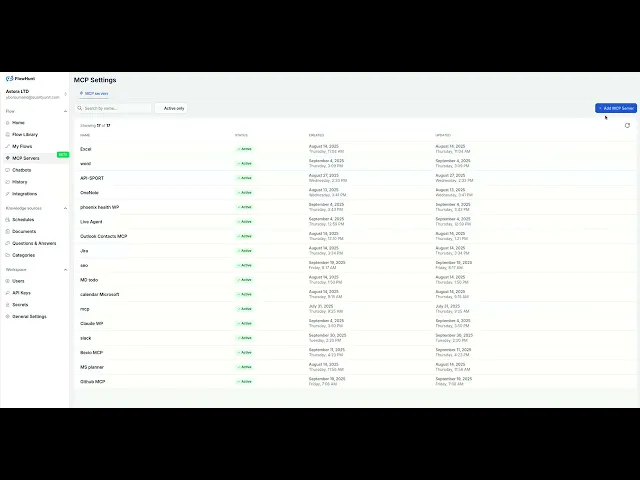Sort by the Status column header
This screenshot has width=640, height=480.
pyautogui.click(x=241, y=135)
